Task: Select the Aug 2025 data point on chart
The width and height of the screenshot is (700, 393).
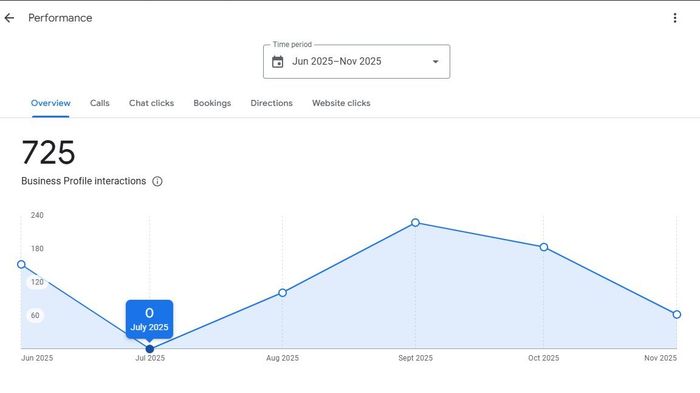Action: click(282, 293)
